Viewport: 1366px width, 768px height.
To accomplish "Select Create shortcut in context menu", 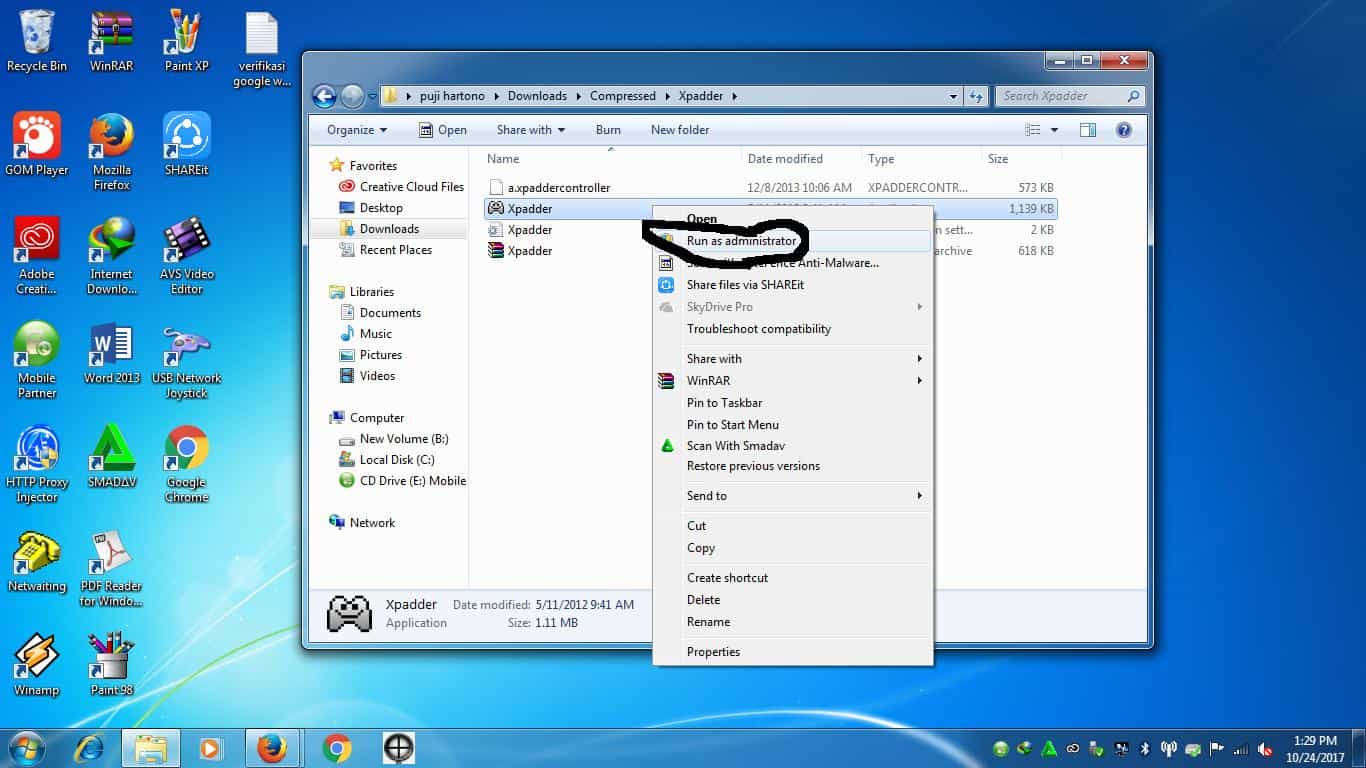I will point(792,578).
